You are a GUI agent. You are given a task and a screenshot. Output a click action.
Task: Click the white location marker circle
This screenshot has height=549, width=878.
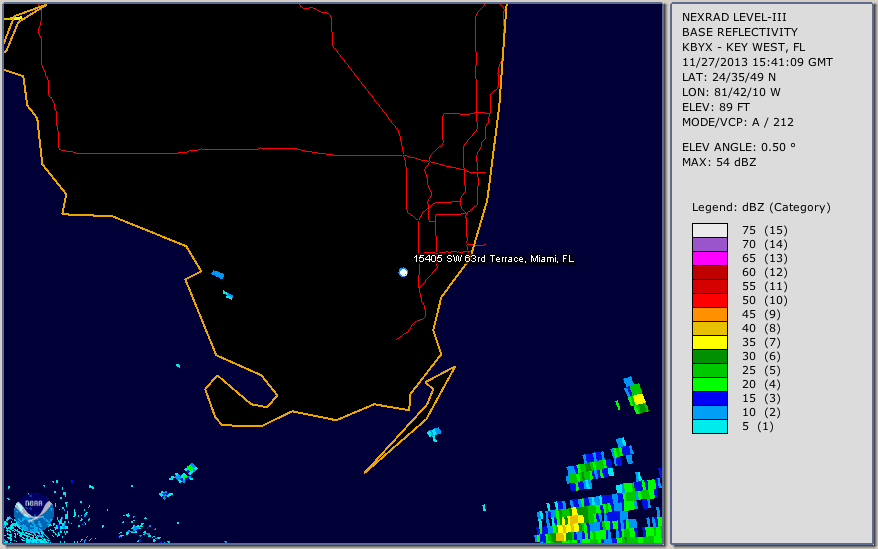[403, 272]
